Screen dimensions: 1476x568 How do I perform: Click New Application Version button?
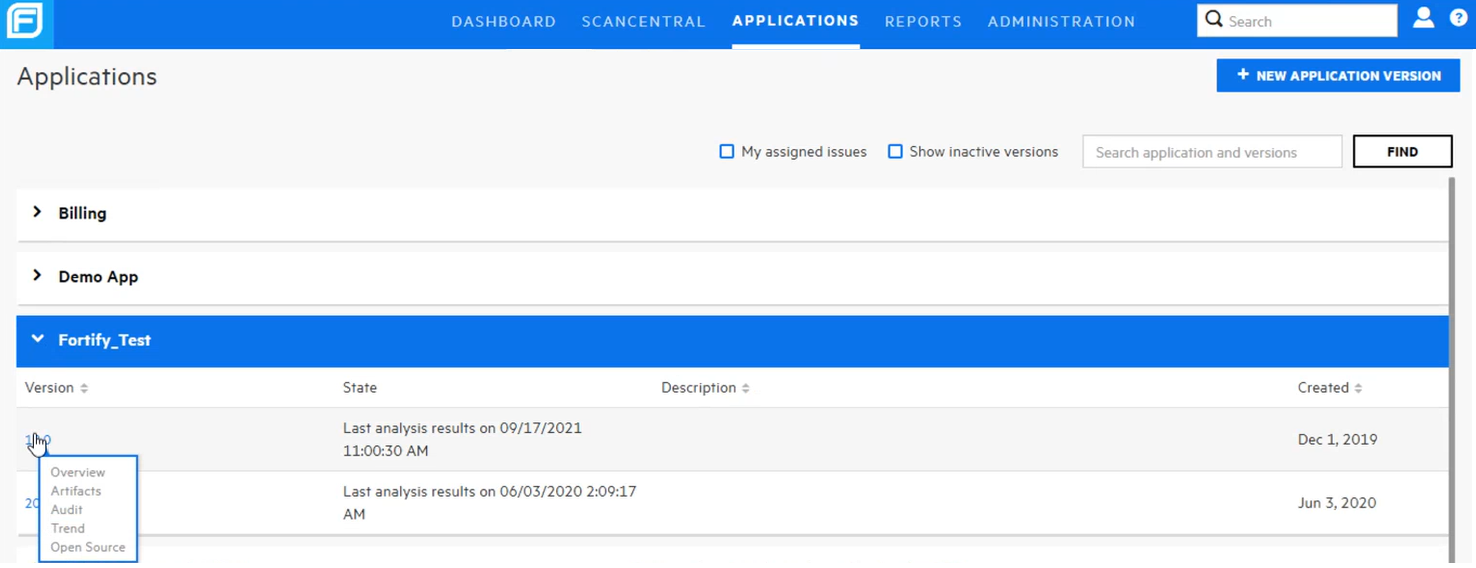click(x=1339, y=75)
